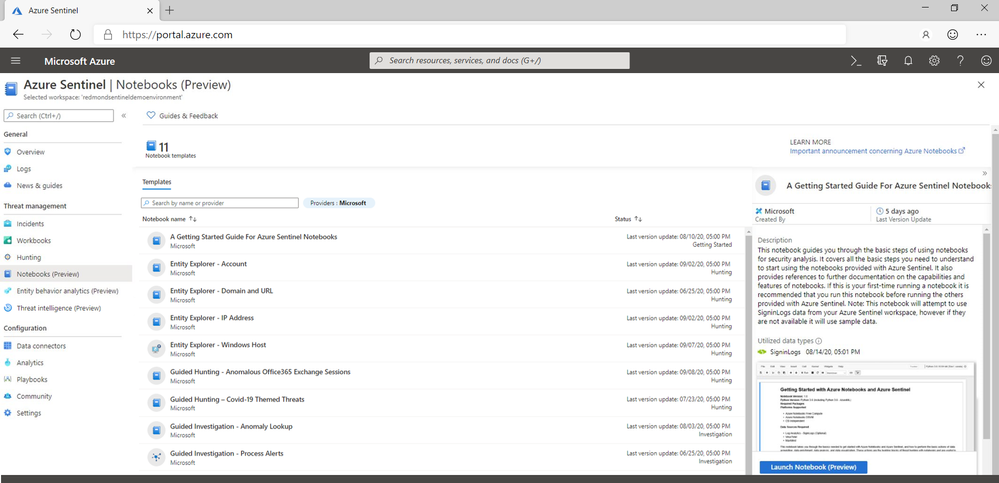Open Community
The height and width of the screenshot is (483, 999).
coord(34,396)
